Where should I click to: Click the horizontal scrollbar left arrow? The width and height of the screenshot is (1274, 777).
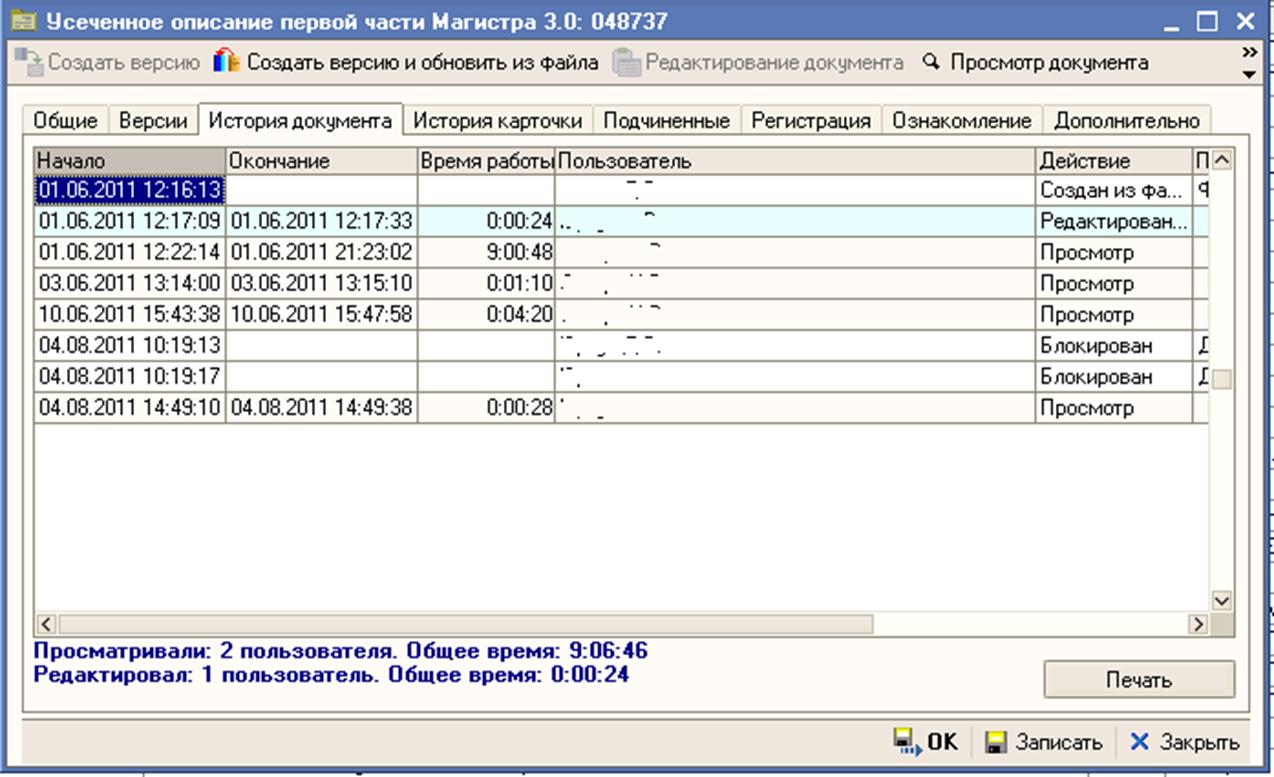coord(46,624)
